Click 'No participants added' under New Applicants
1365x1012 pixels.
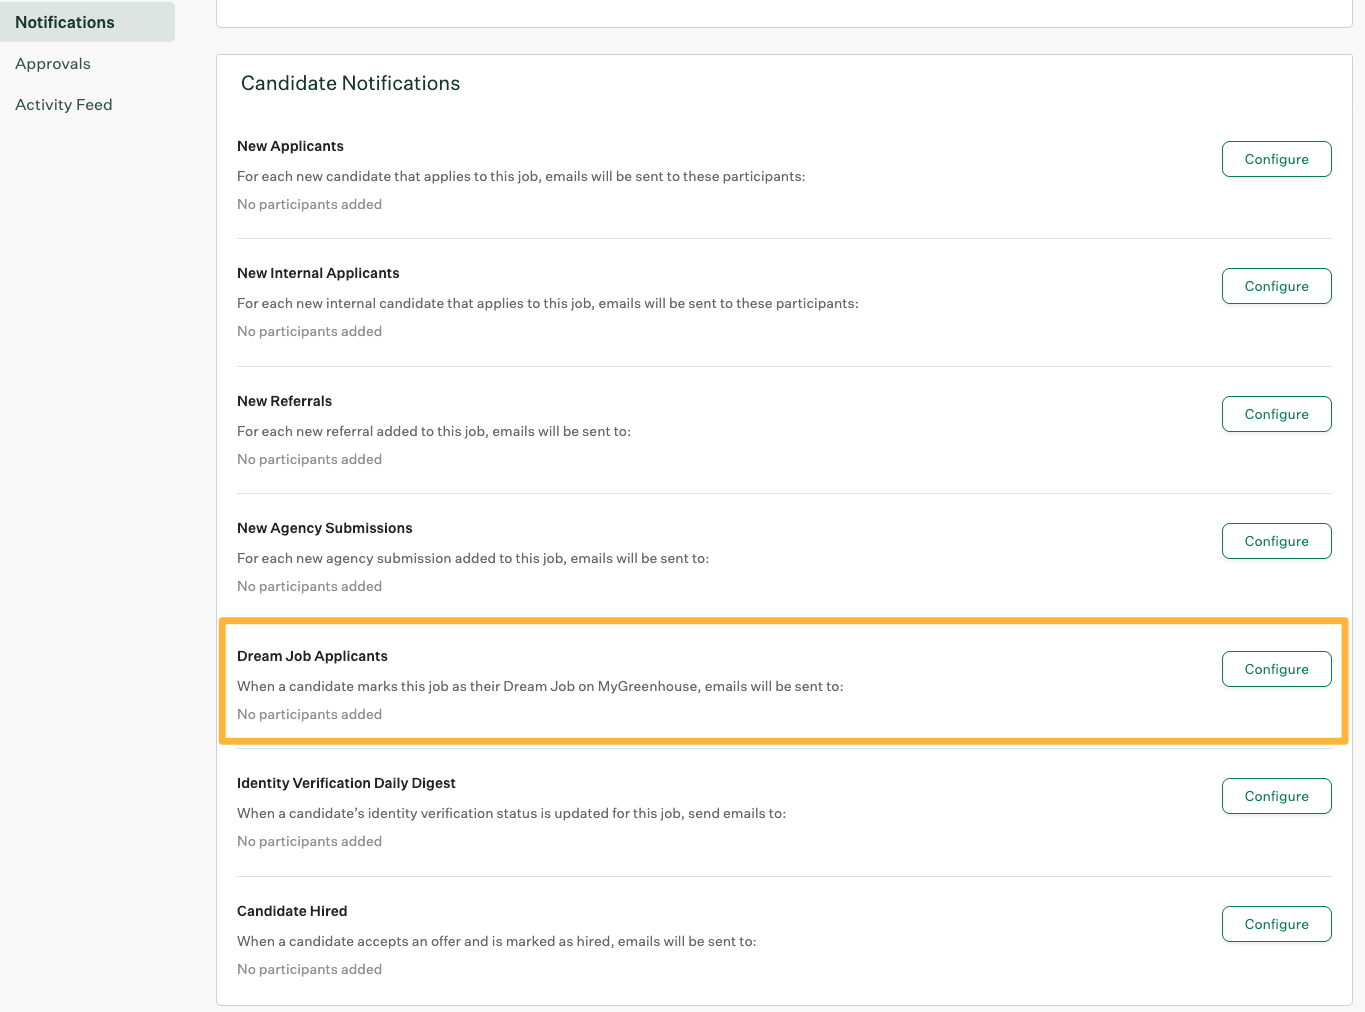pos(309,204)
